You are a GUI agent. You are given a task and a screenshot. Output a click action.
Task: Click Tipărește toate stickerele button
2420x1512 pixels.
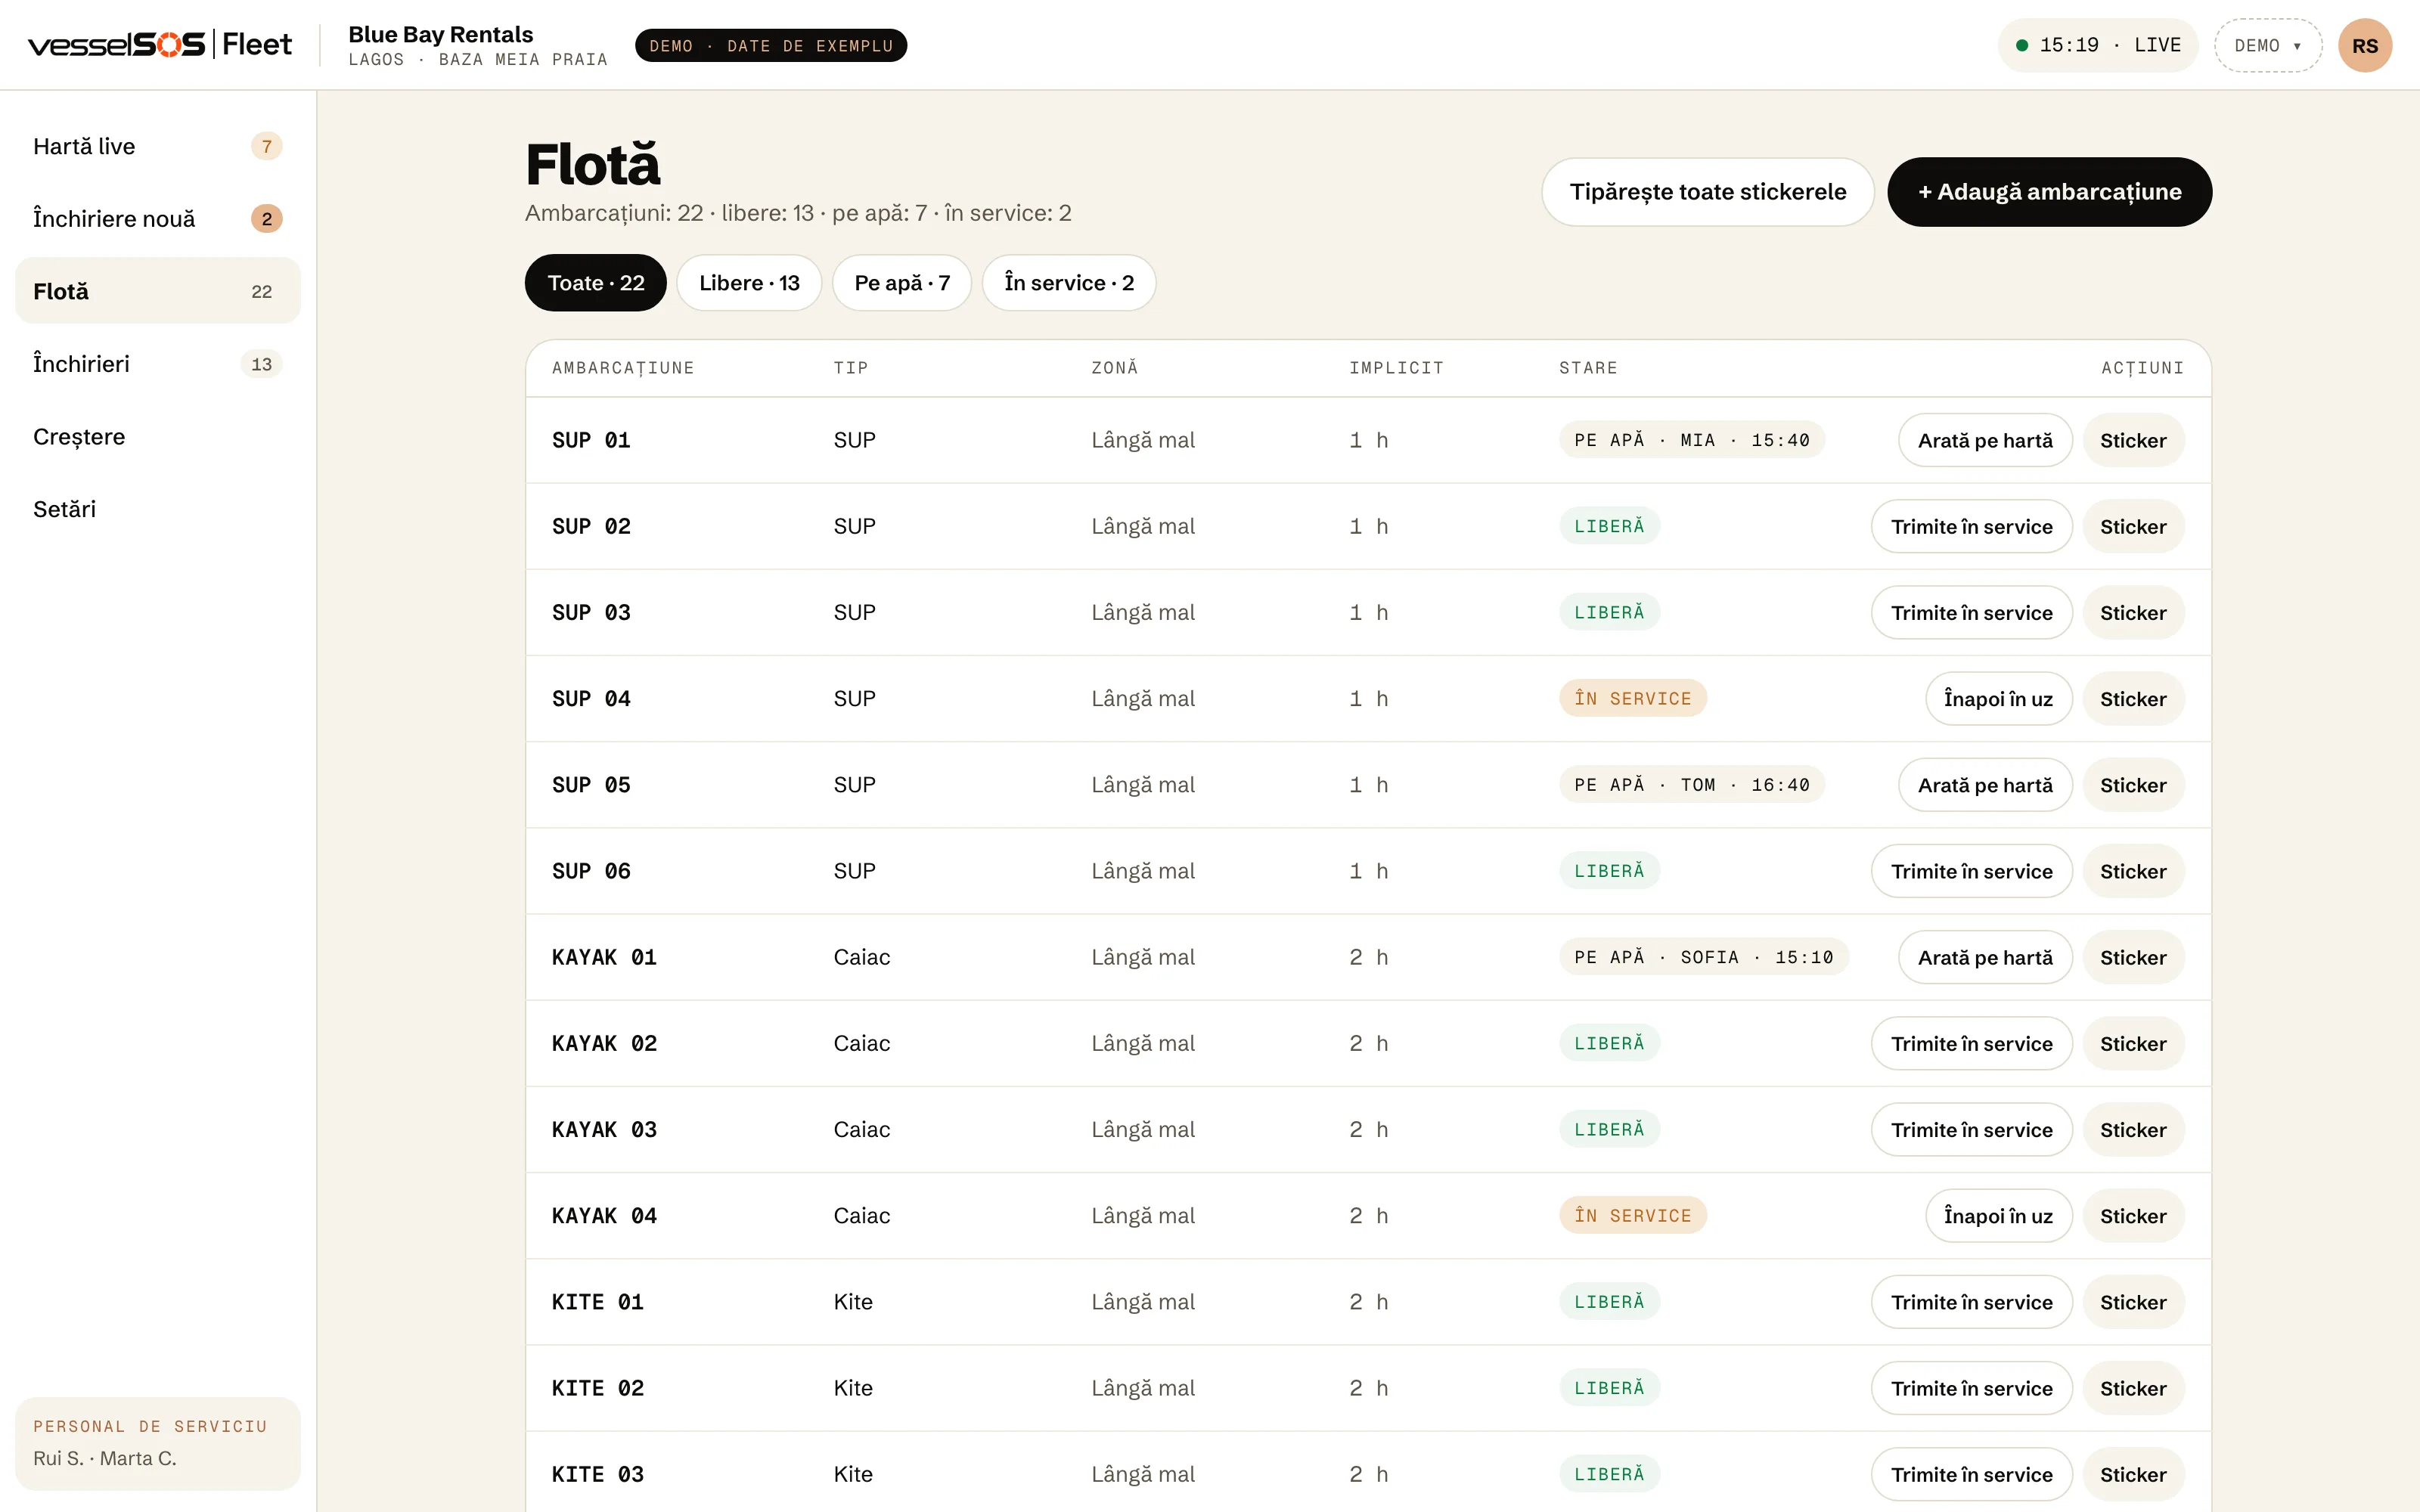click(1707, 192)
